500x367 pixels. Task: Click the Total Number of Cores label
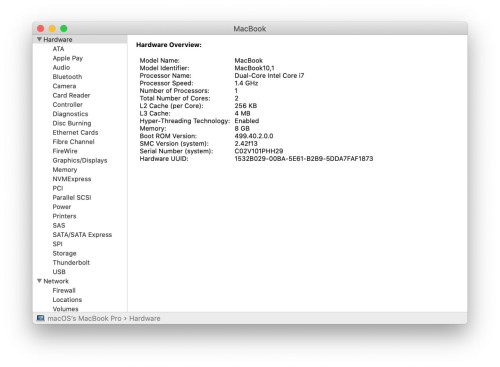click(175, 98)
